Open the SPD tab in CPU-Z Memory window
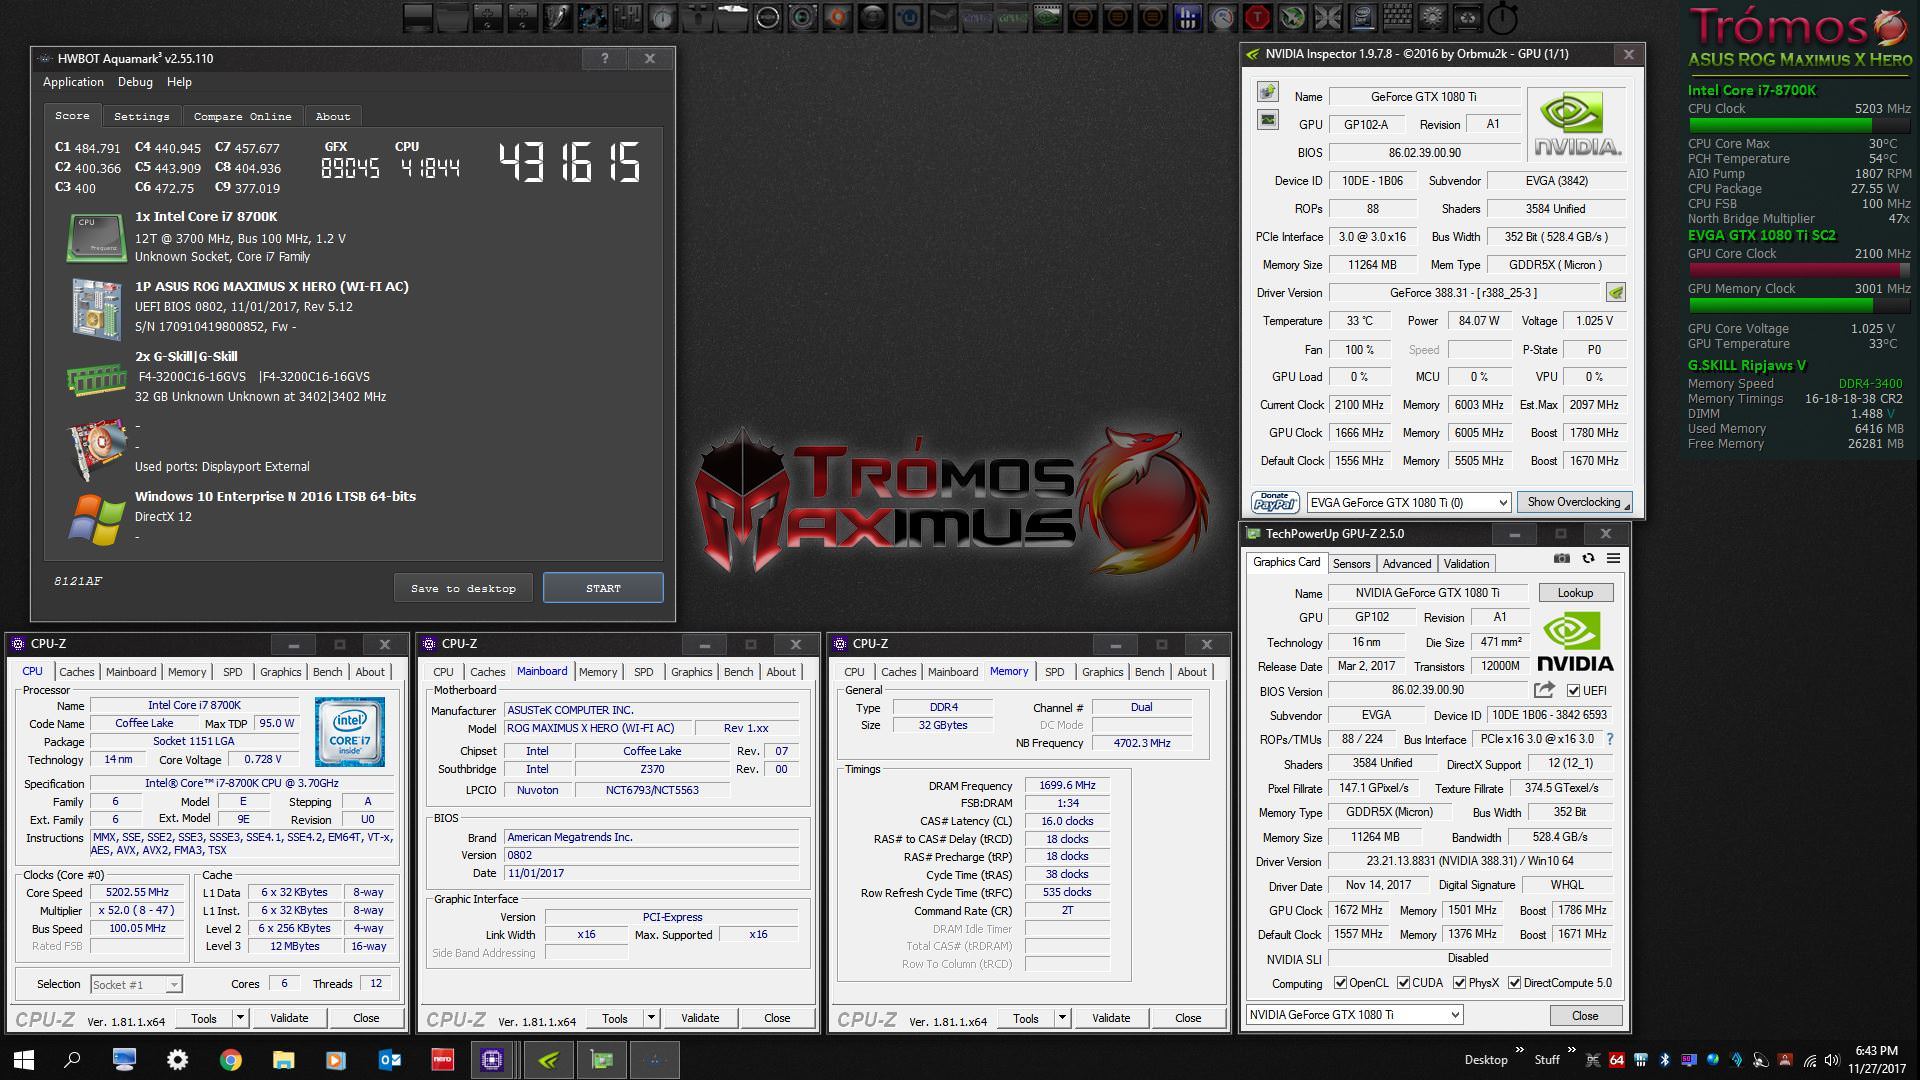The height and width of the screenshot is (1080, 1920). 1054,672
